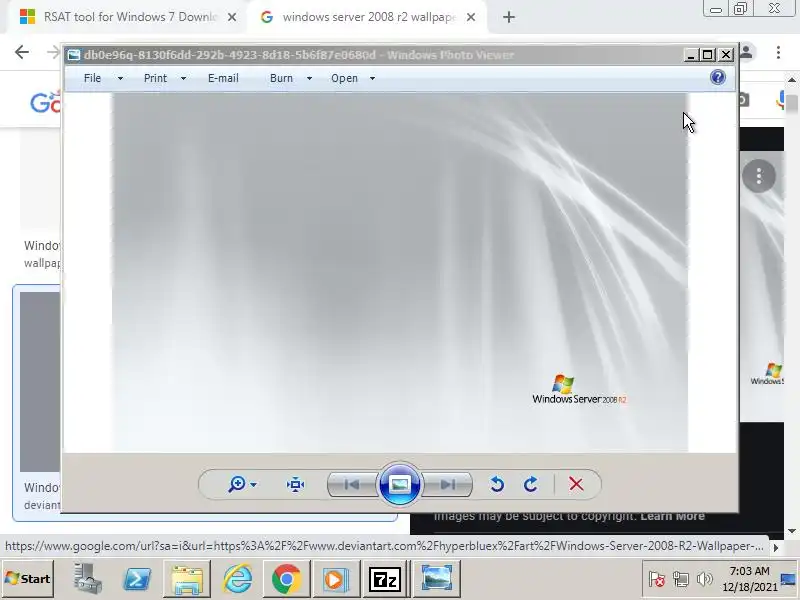
Task: Open the zoom magnifier in Photo Viewer
Action: coord(237,484)
